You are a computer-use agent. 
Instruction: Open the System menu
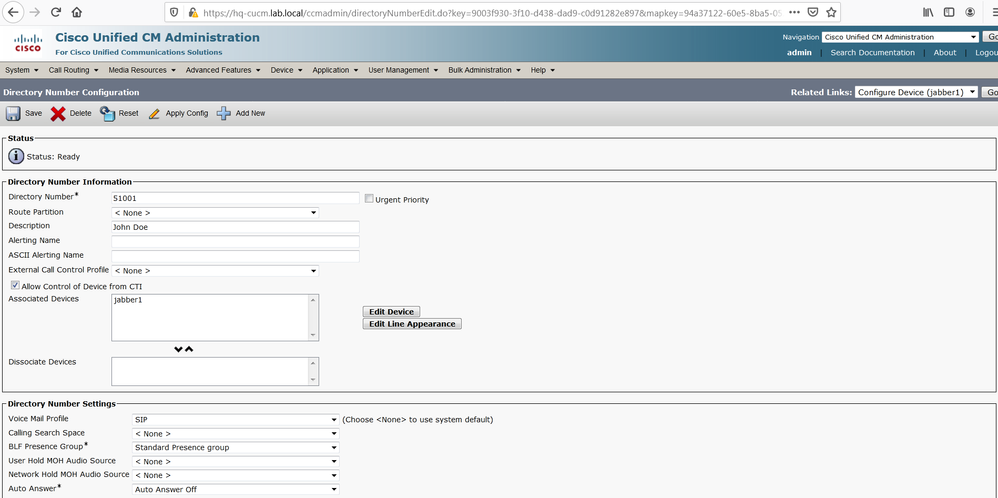[x=22, y=70]
